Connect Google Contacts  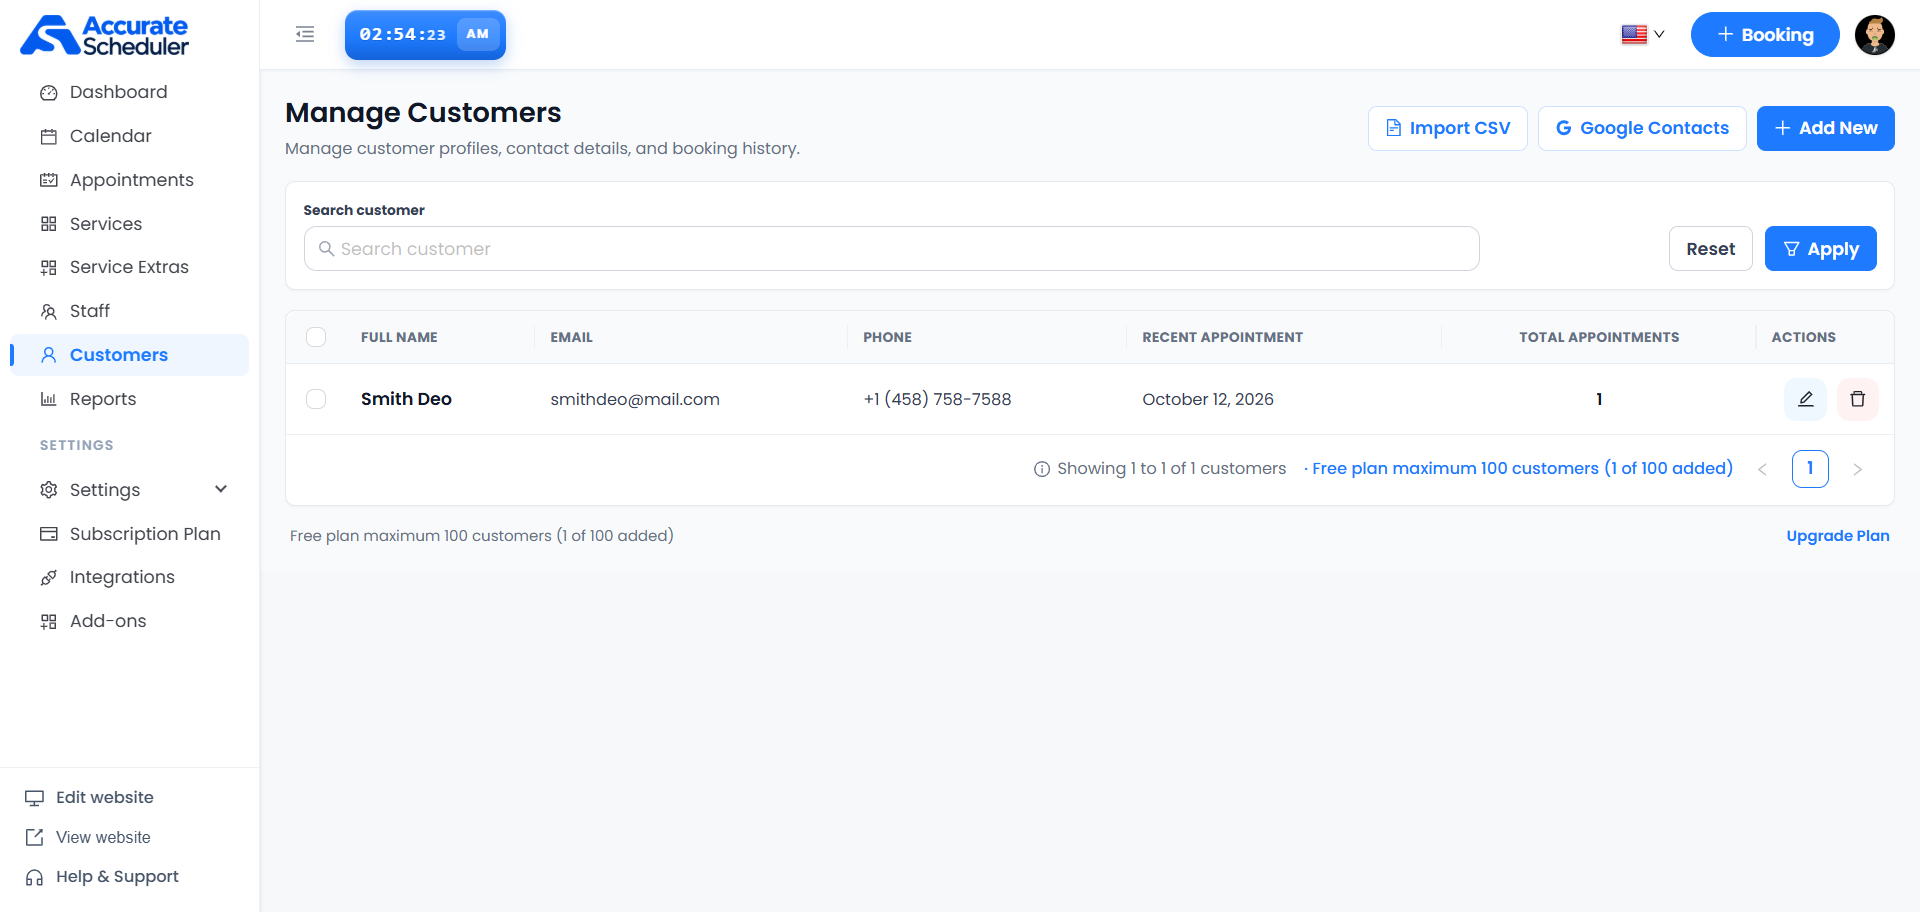(1642, 128)
